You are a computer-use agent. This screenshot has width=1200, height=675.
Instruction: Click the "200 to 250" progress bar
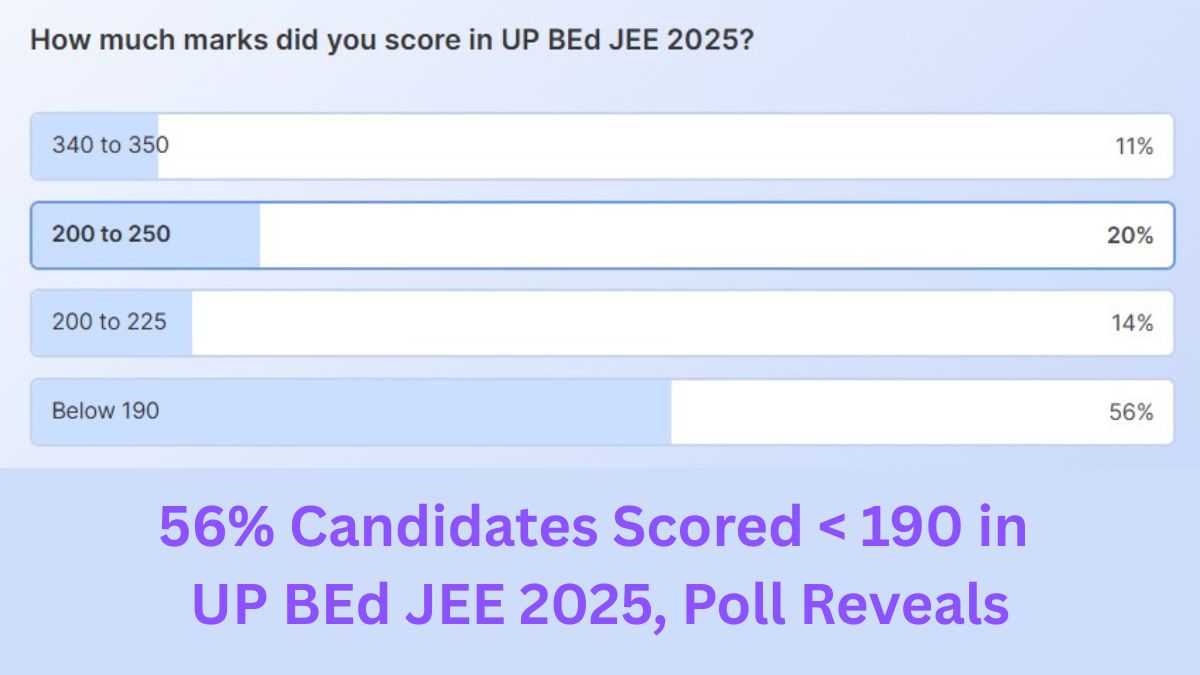(x=145, y=234)
